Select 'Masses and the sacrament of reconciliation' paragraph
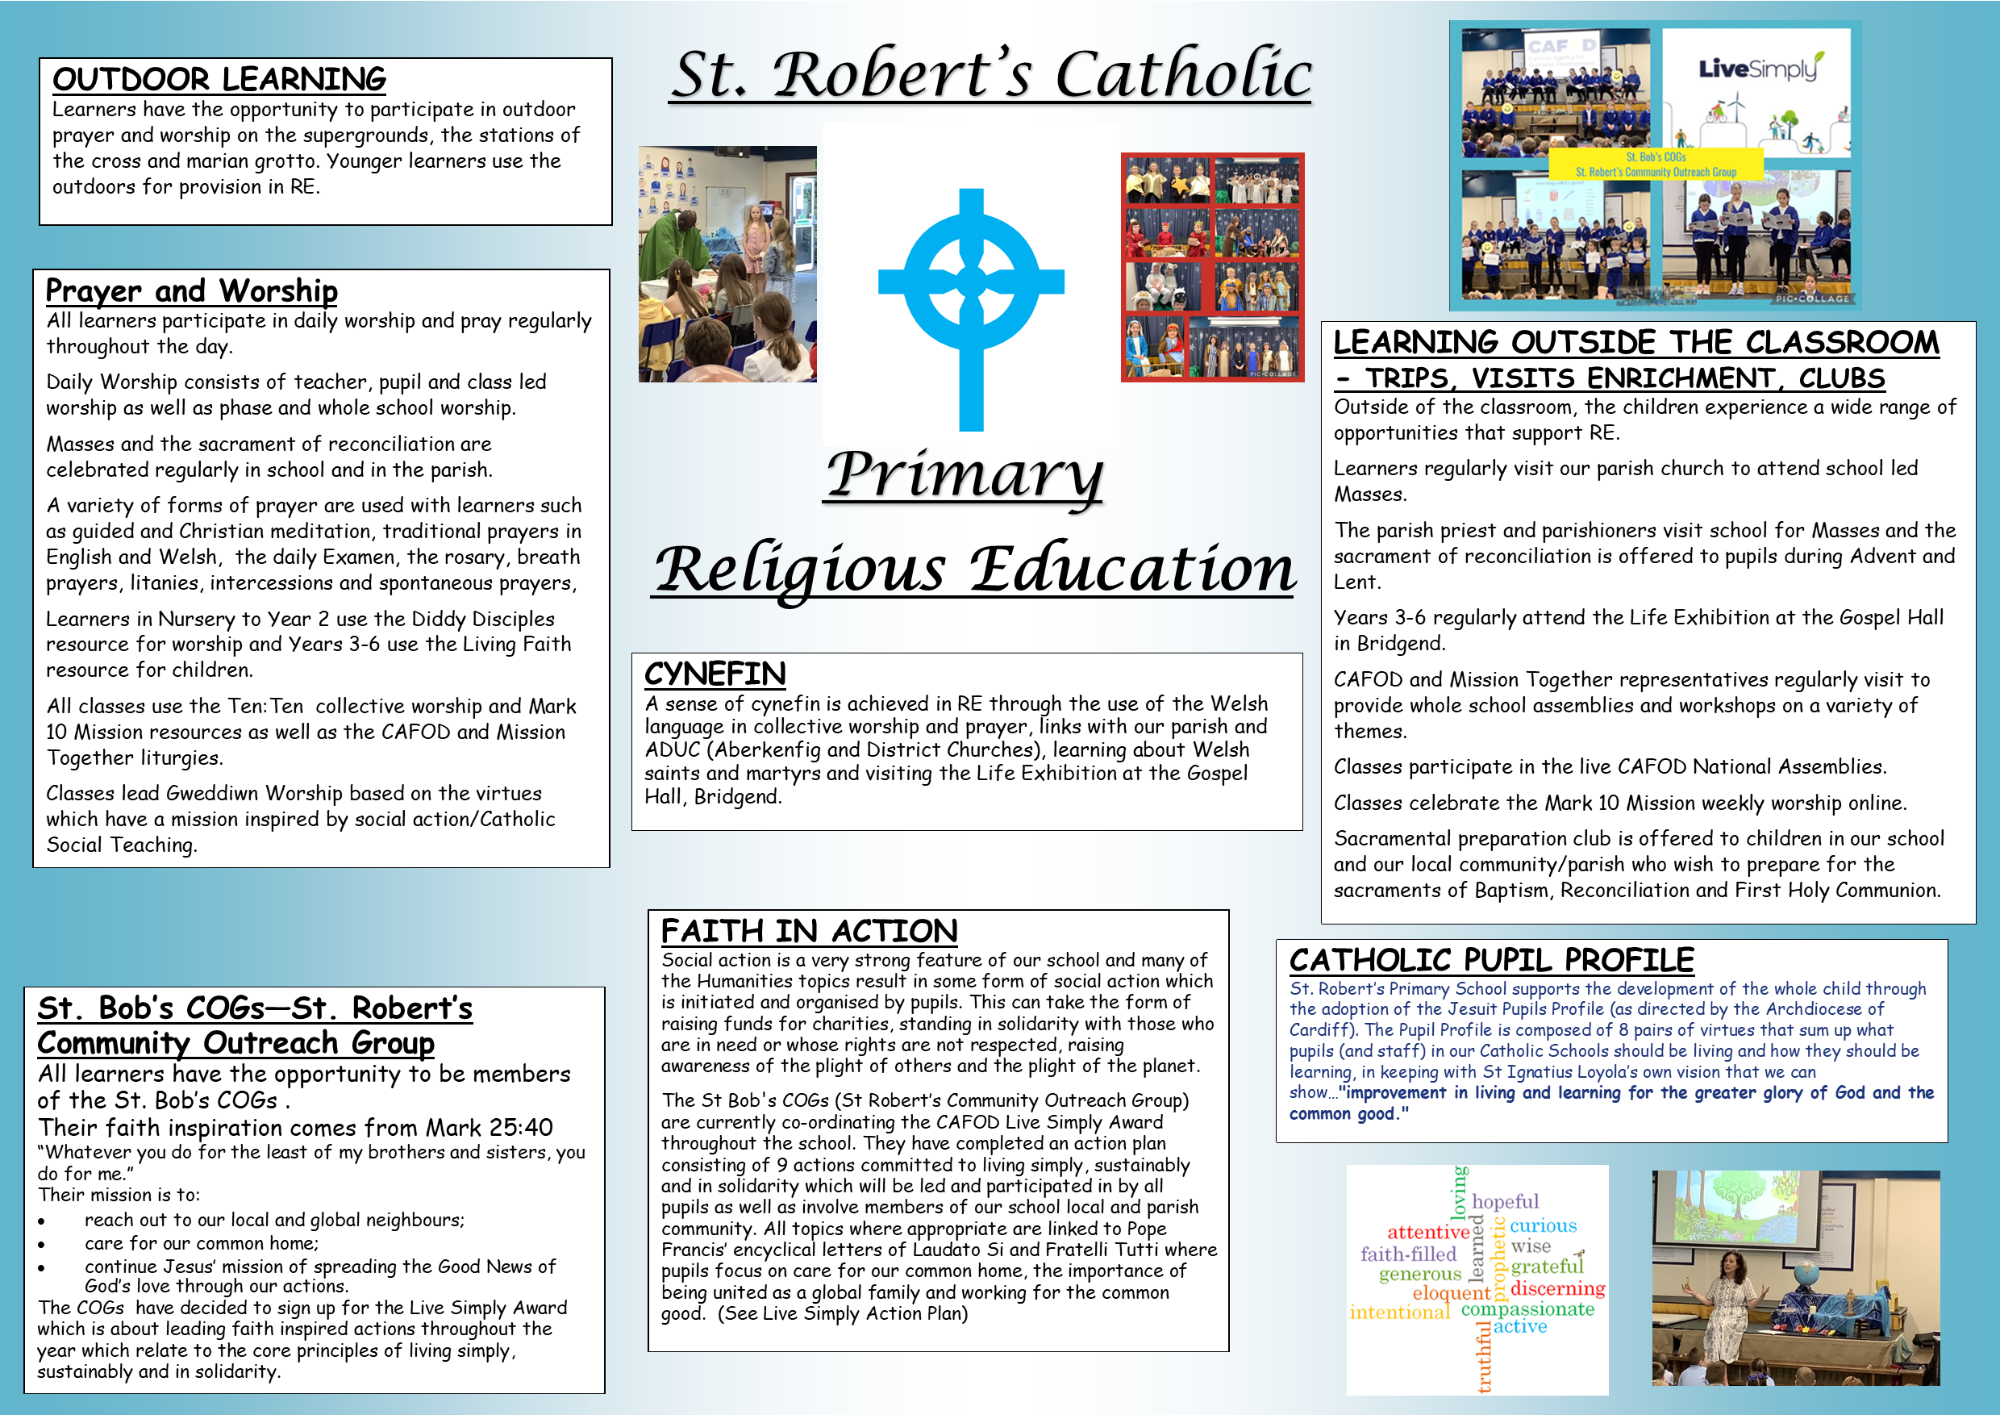 pyautogui.click(x=269, y=457)
